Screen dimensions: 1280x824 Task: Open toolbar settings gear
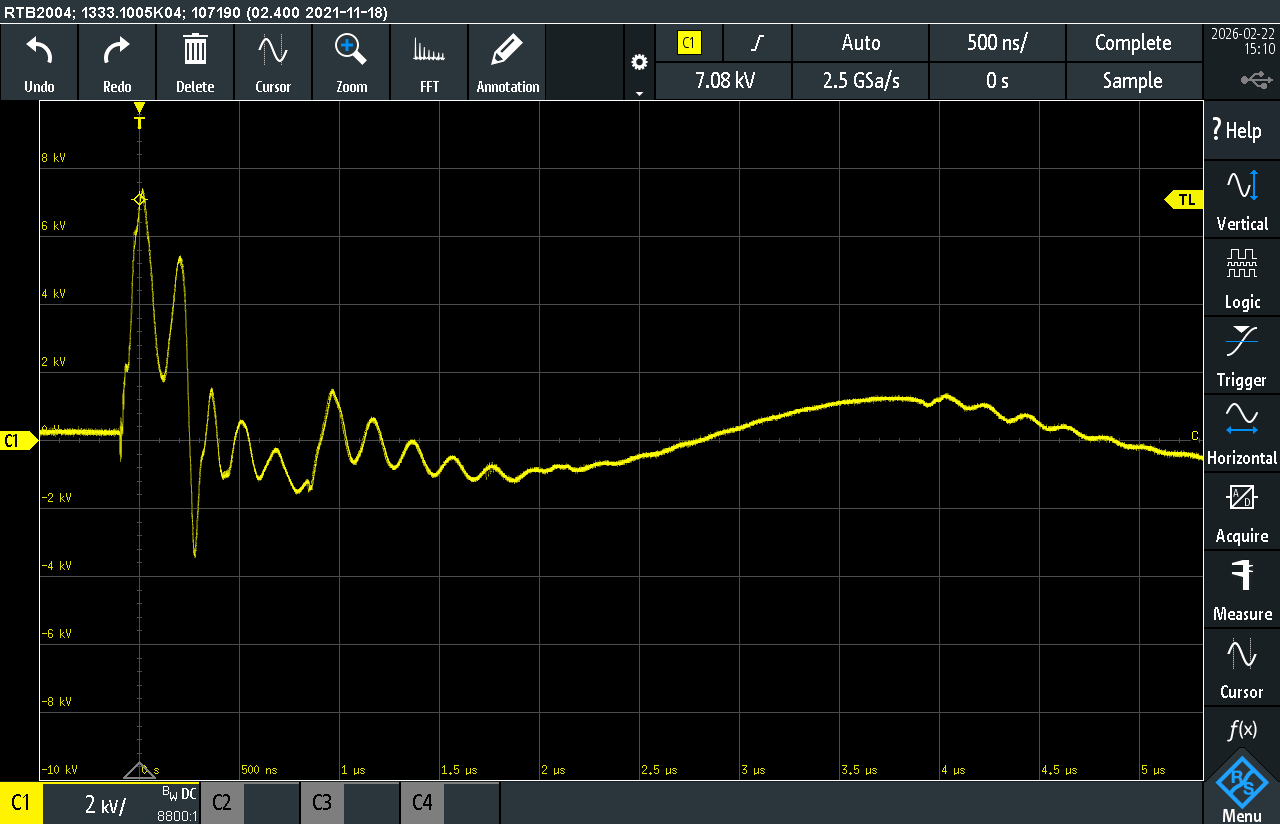coord(639,63)
